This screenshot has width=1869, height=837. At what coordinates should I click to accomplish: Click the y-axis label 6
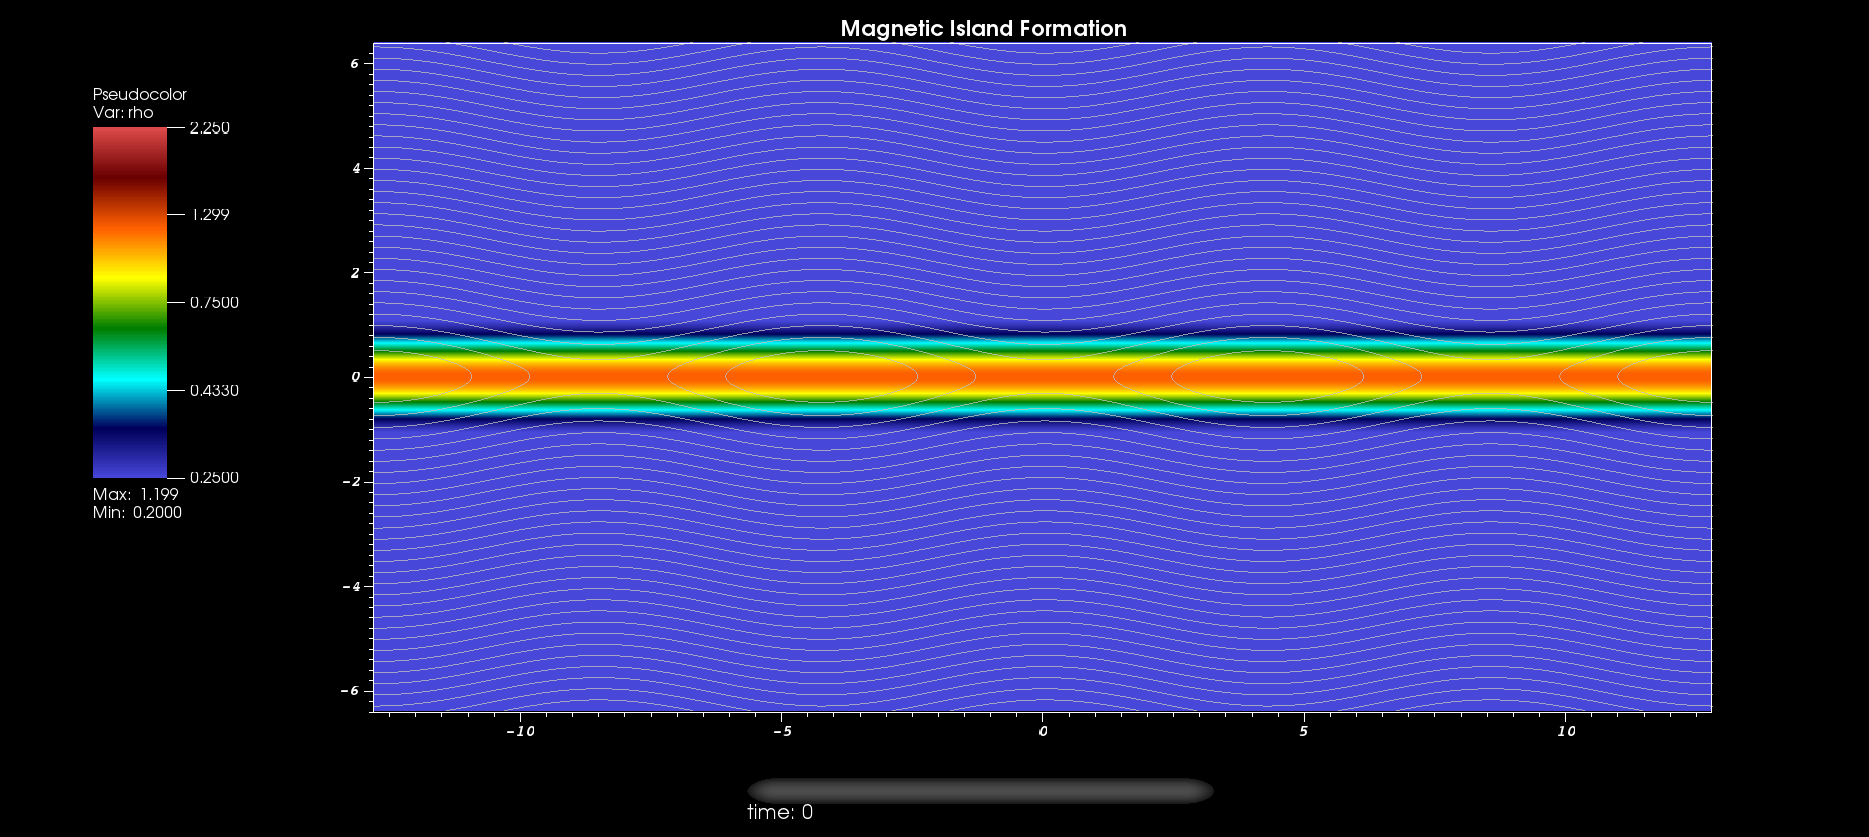354,63
